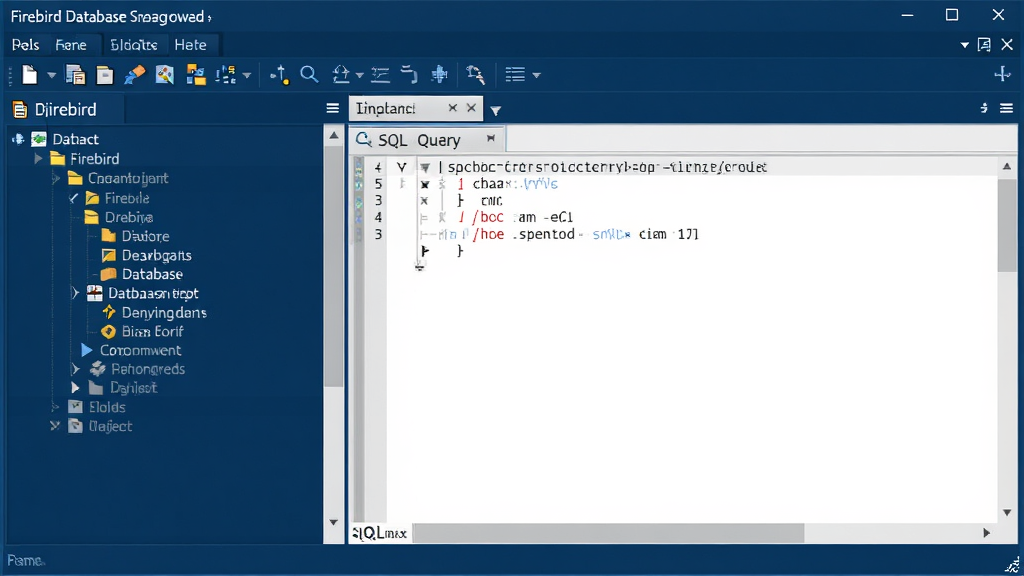Switch to the Iinptancl tab
1024x576 pixels.
[385, 108]
